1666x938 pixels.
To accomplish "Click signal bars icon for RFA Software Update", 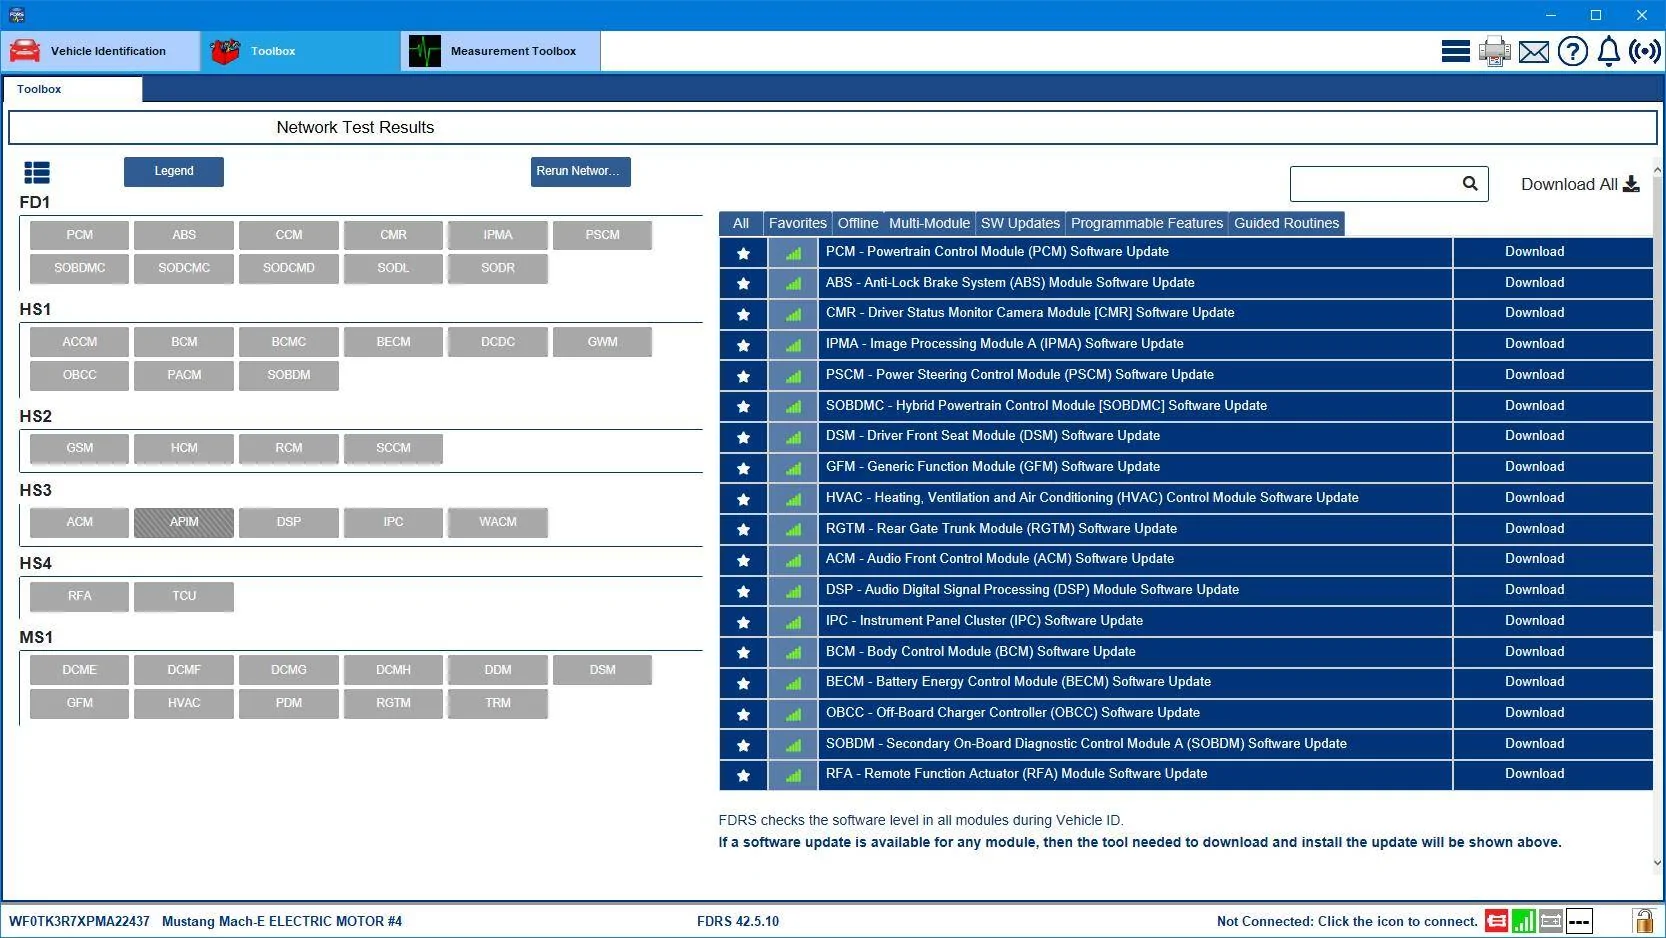I will click(793, 775).
